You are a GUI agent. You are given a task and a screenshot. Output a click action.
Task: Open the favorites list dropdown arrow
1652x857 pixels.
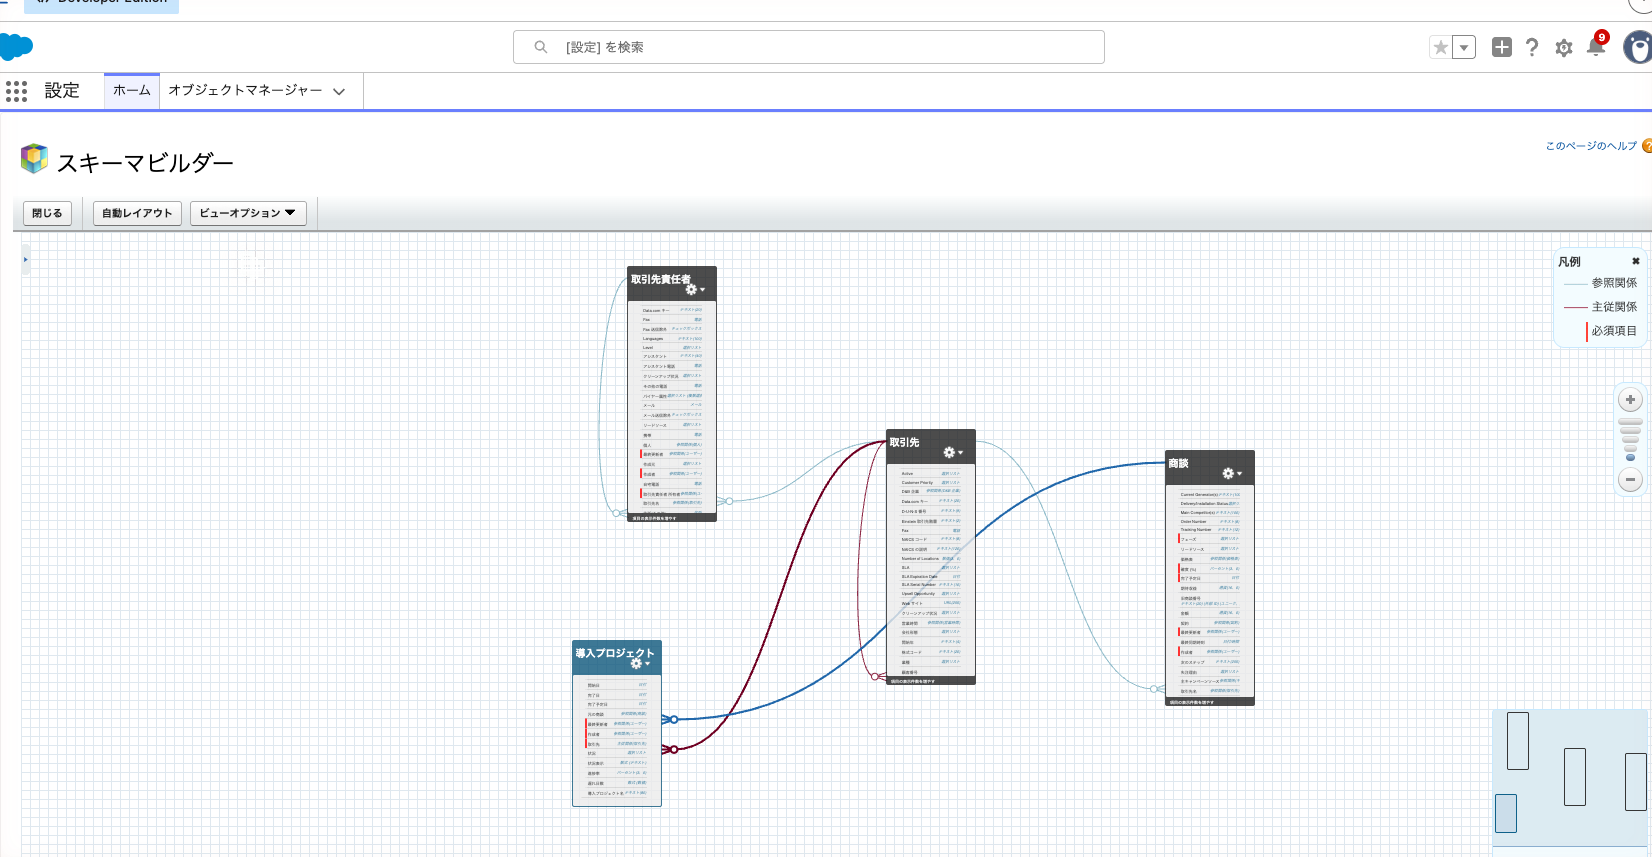click(x=1464, y=47)
